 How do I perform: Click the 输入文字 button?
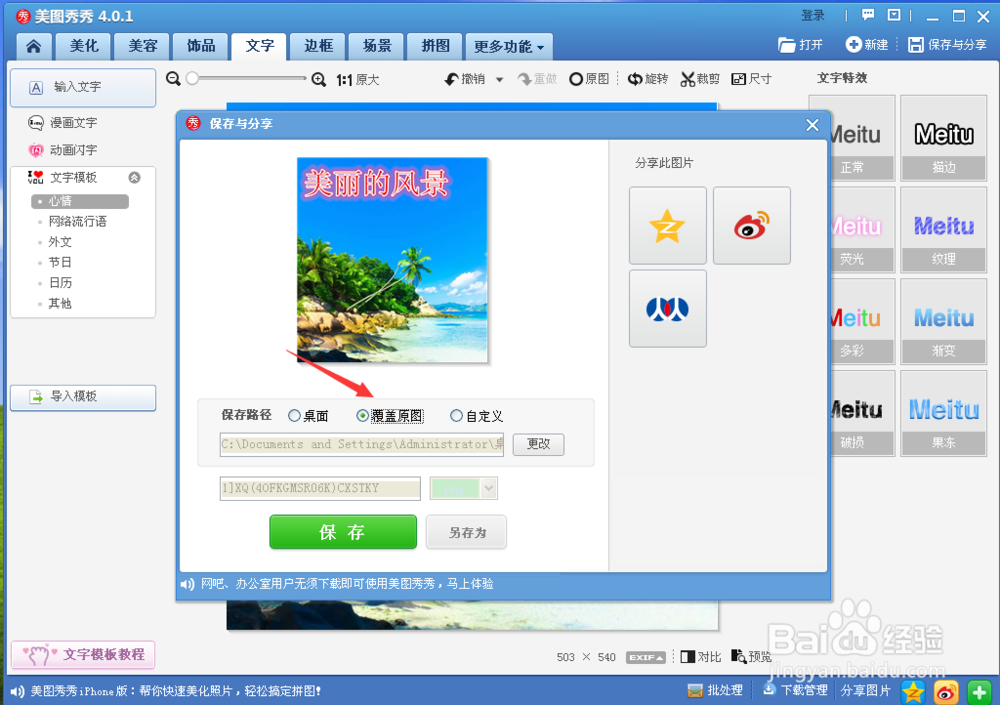pyautogui.click(x=83, y=87)
